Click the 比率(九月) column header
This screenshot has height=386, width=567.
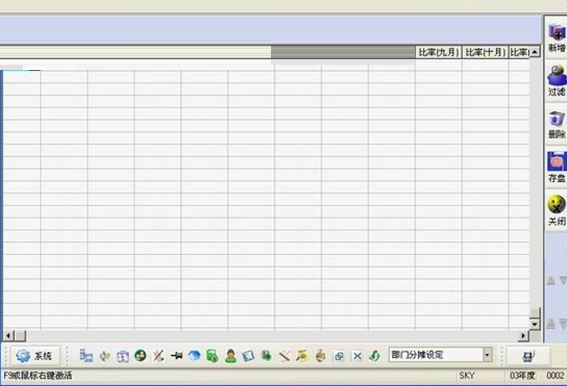439,52
